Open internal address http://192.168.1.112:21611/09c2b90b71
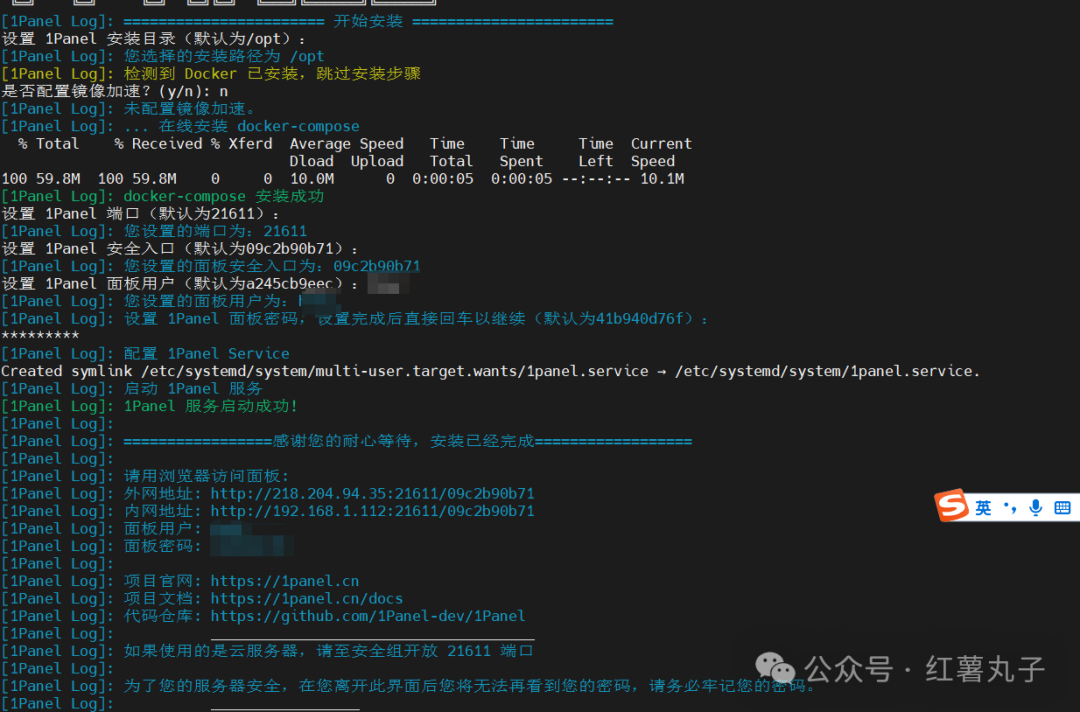1080x712 pixels. click(x=372, y=511)
